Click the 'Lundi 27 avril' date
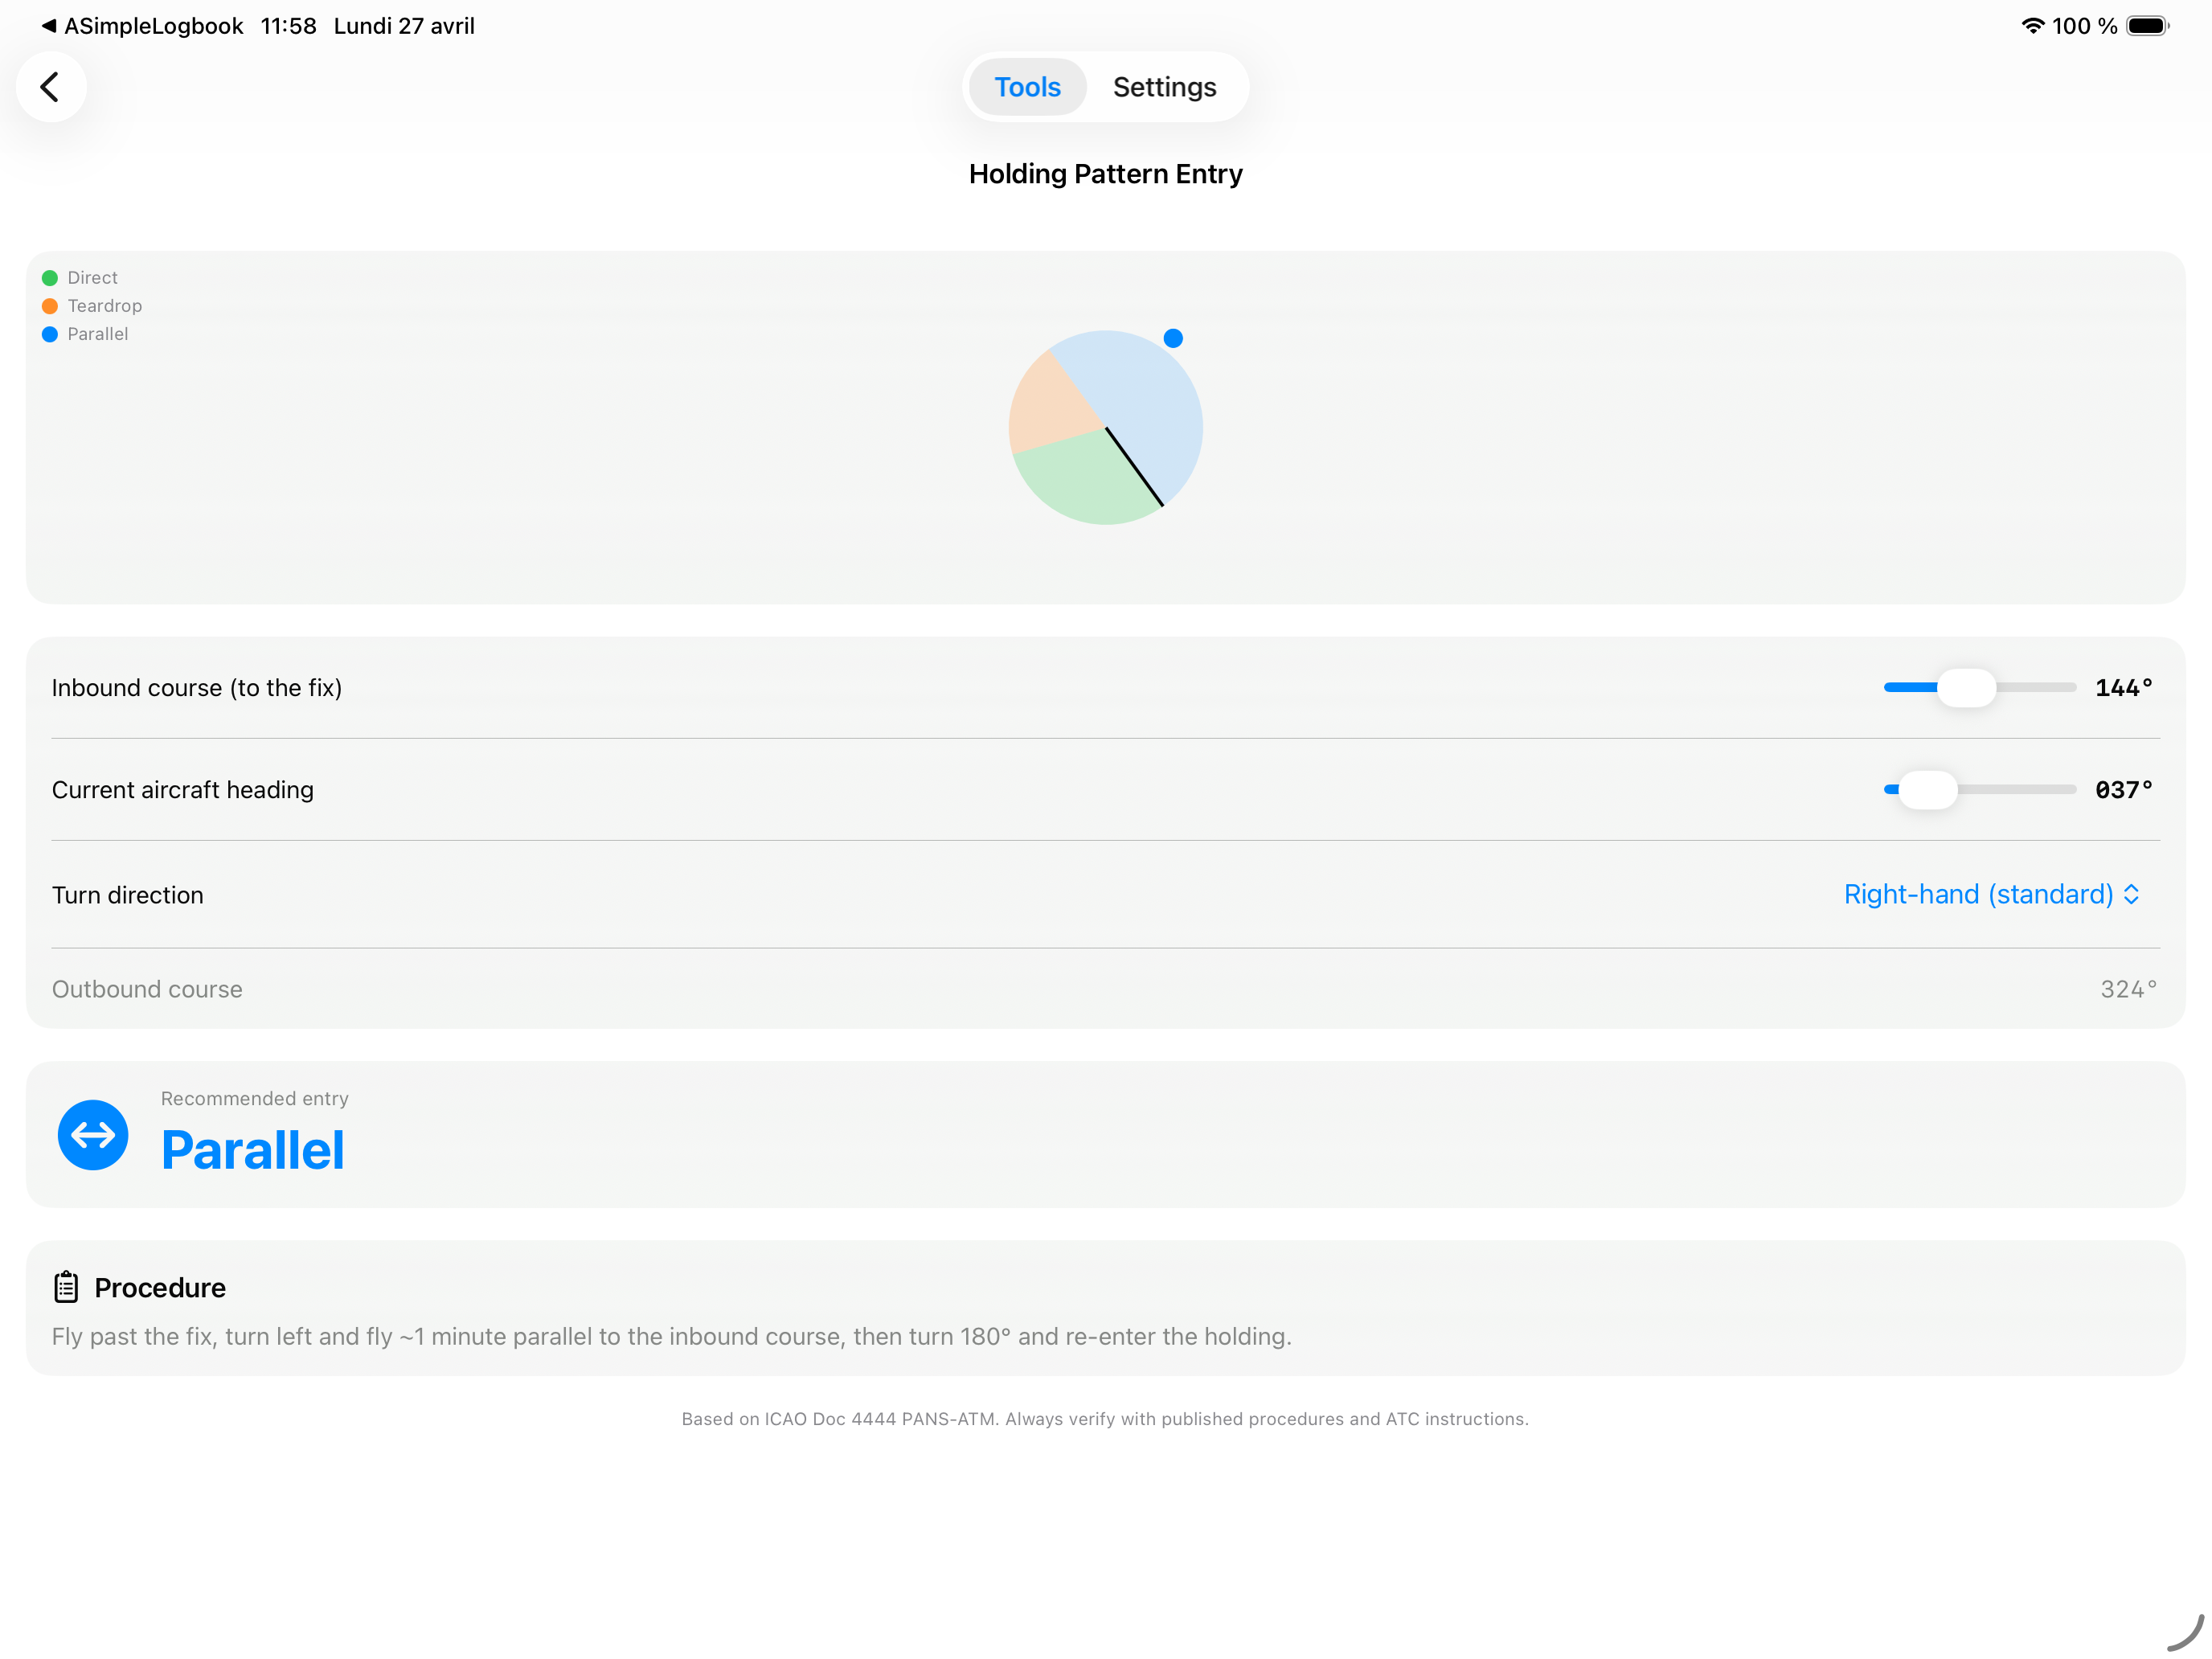The image size is (2212, 1659). point(404,26)
